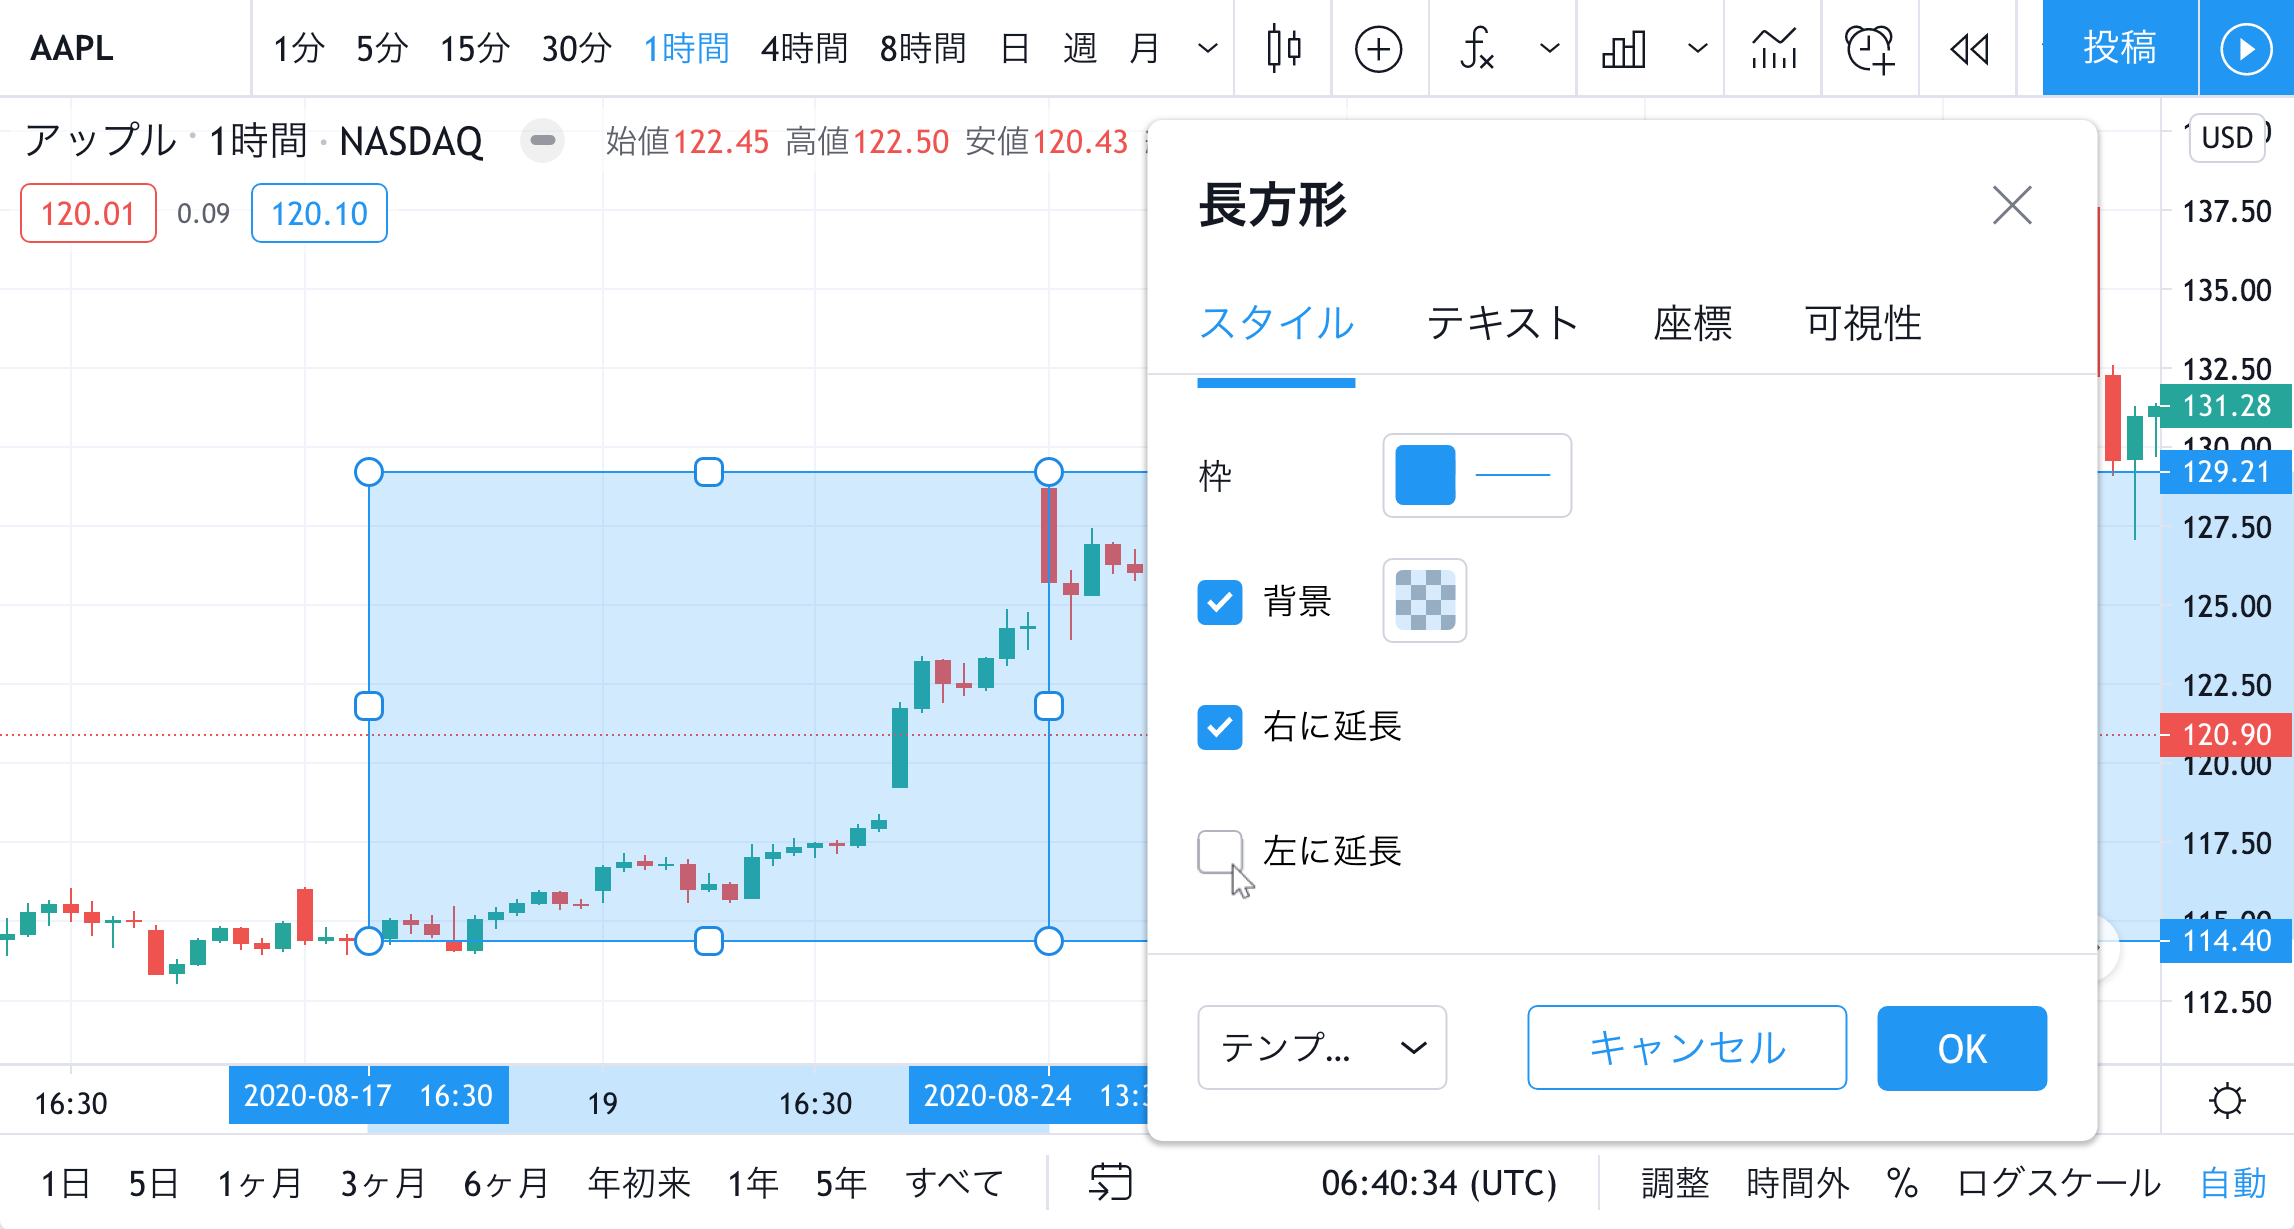Enable the 左に延長 checkbox
The image size is (2294, 1229).
[1220, 852]
